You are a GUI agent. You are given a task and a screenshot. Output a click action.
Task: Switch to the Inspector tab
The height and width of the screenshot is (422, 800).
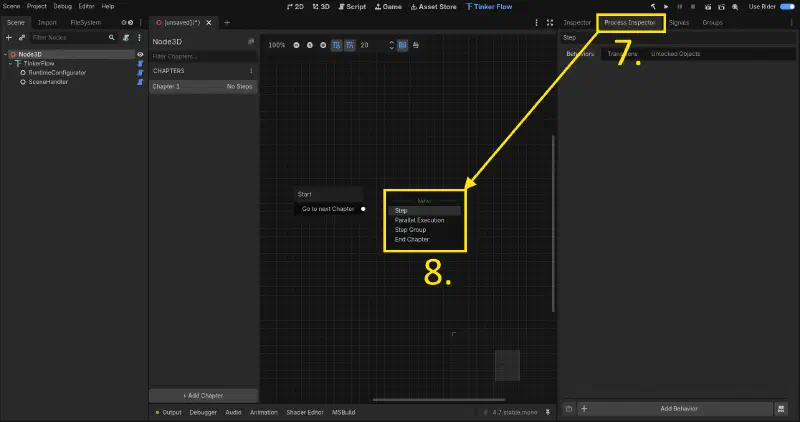pyautogui.click(x=577, y=22)
